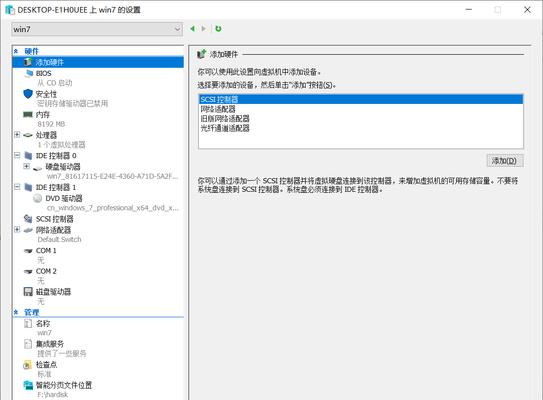Click the 内存 memory chip icon
Image resolution: width=543 pixels, height=400 pixels.
point(28,114)
